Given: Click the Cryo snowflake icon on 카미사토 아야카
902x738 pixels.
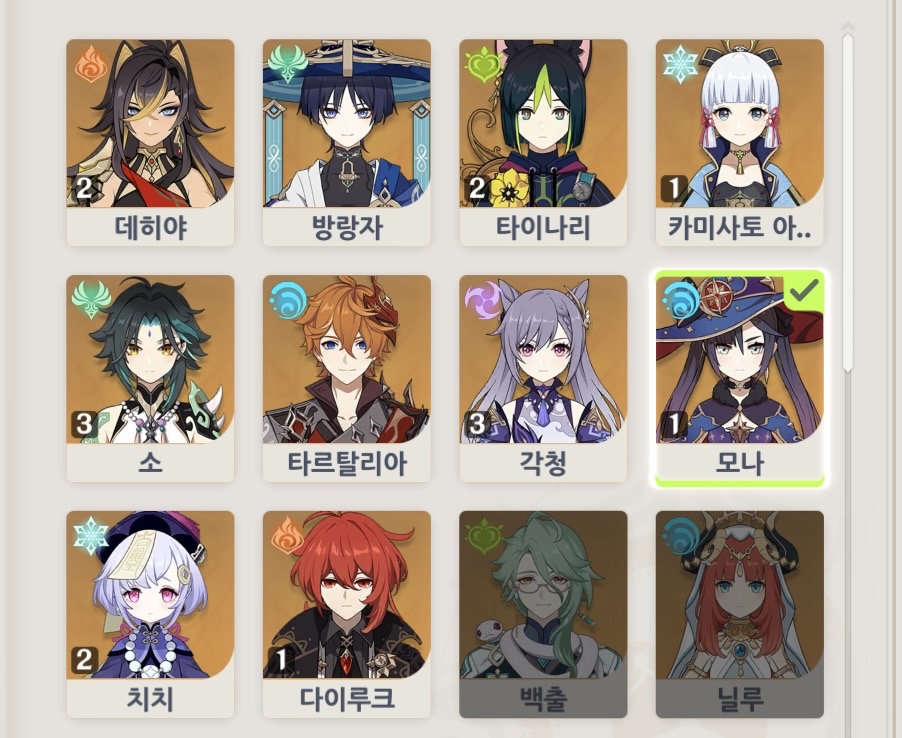Looking at the screenshot, I should (x=681, y=64).
